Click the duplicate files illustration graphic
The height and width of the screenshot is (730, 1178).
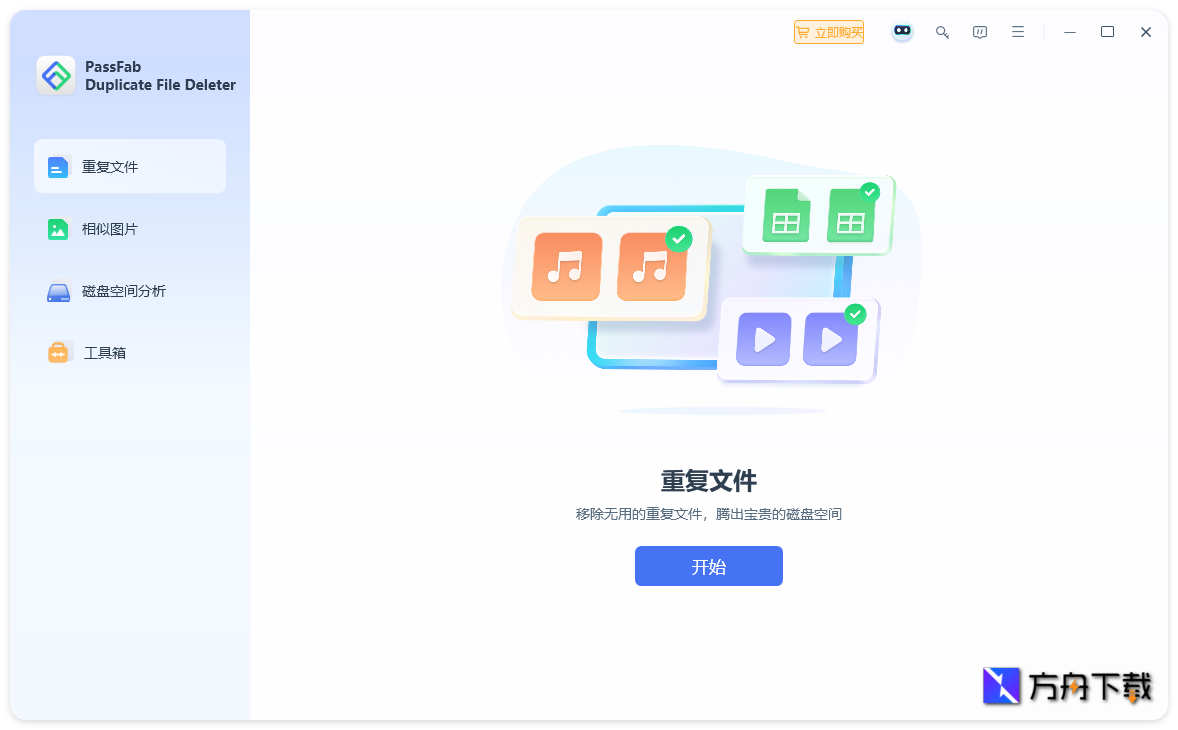[x=709, y=280]
